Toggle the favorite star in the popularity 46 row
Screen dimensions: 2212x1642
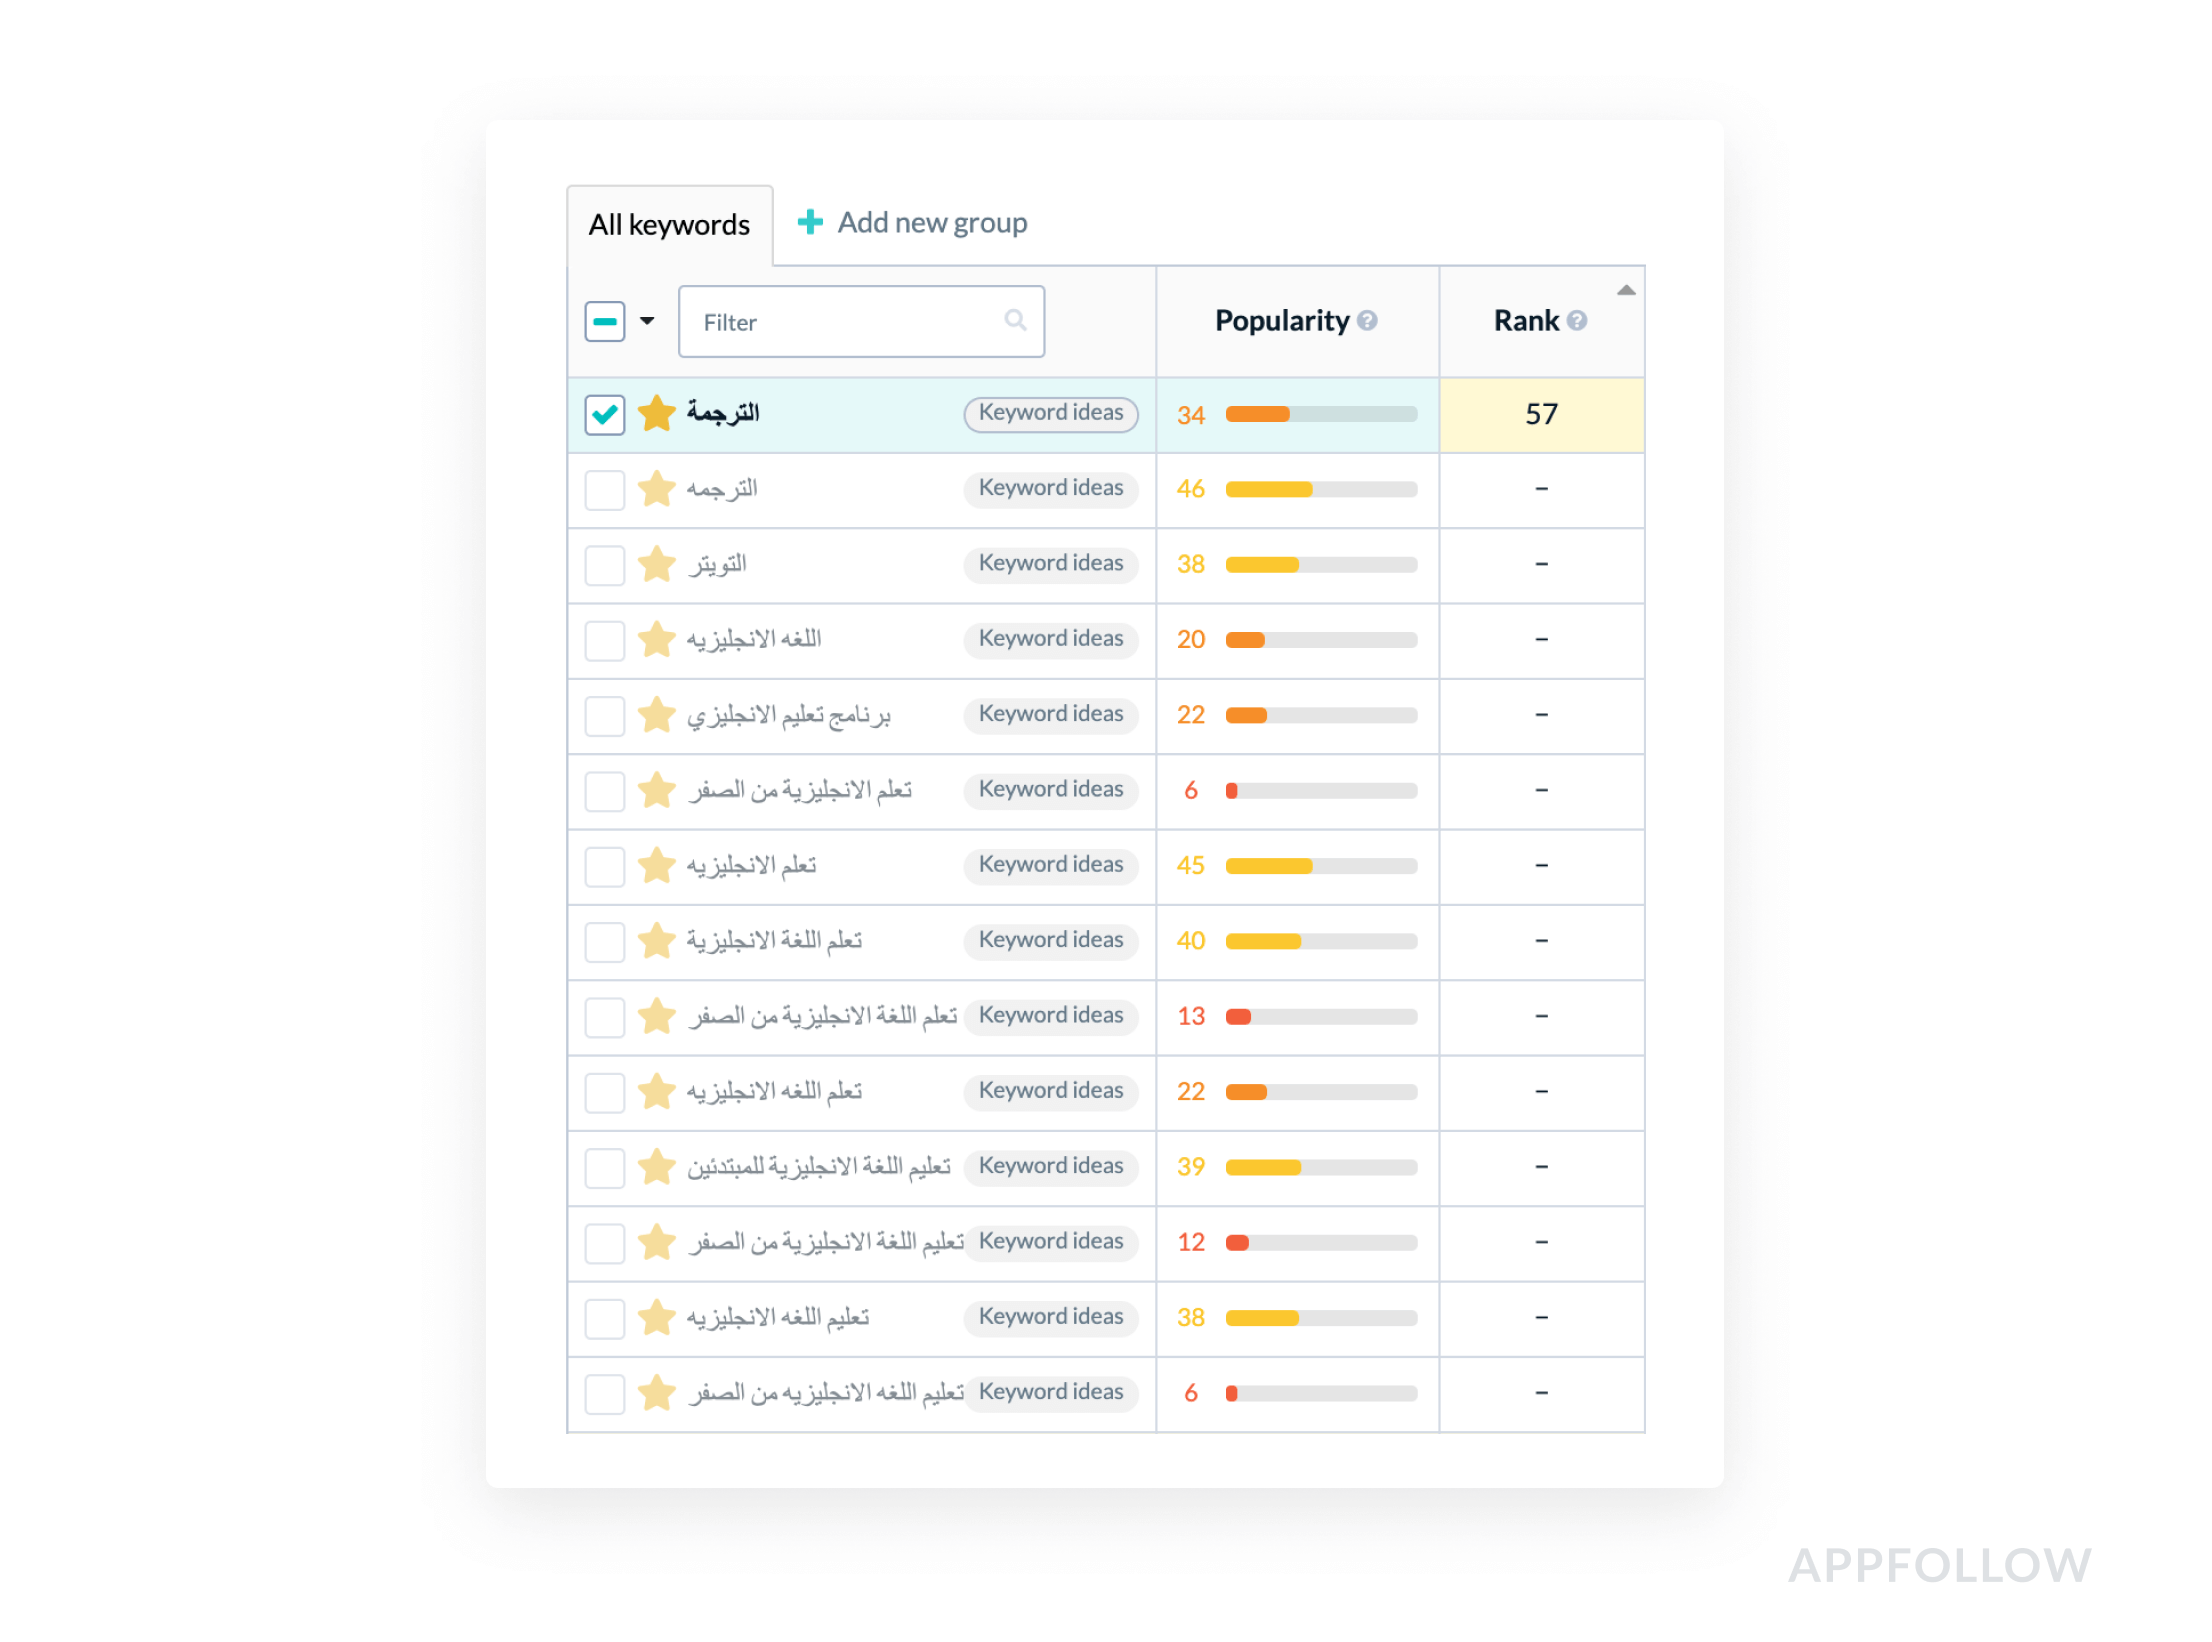pos(657,490)
